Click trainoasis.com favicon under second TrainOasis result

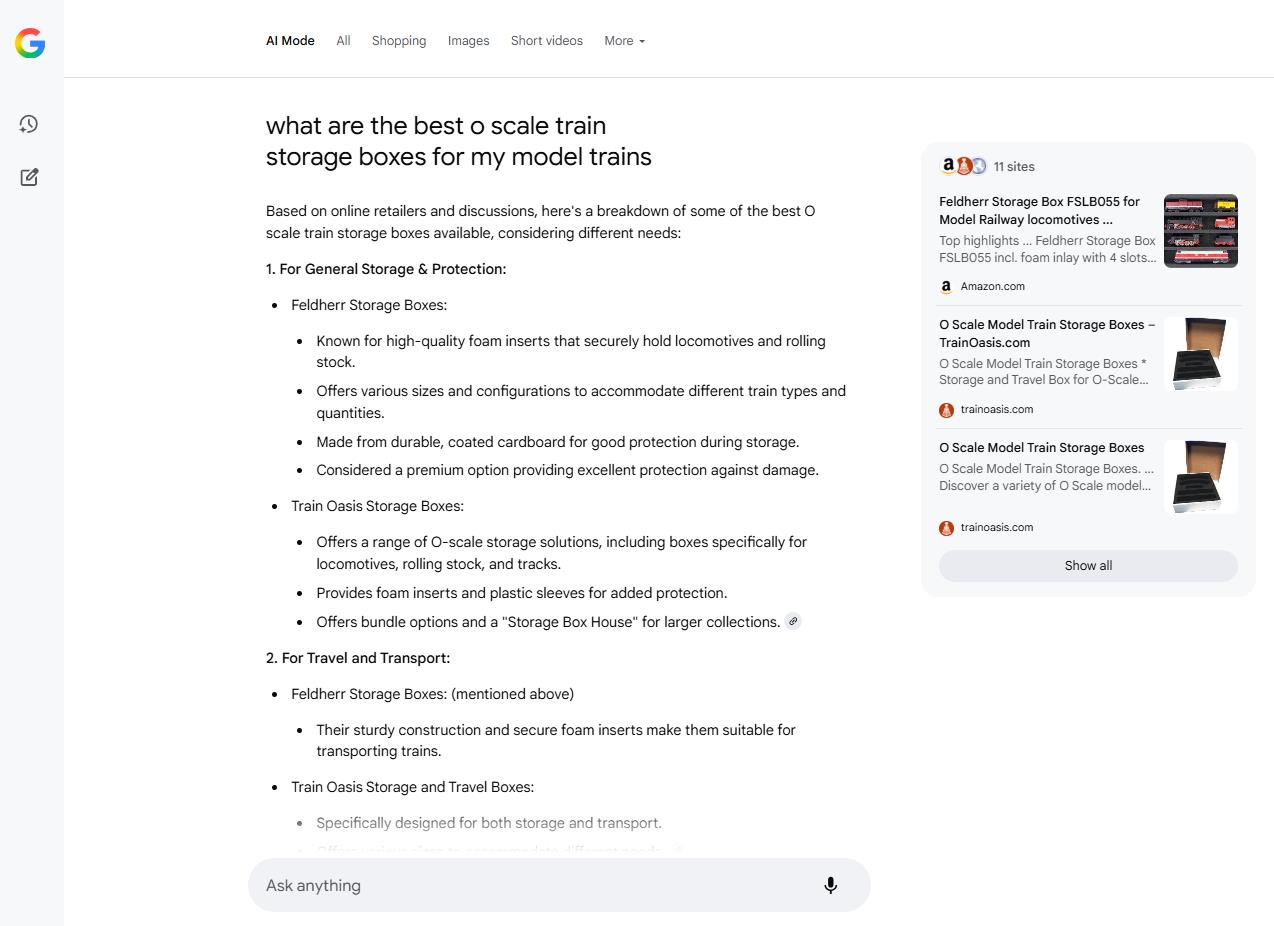coord(946,527)
